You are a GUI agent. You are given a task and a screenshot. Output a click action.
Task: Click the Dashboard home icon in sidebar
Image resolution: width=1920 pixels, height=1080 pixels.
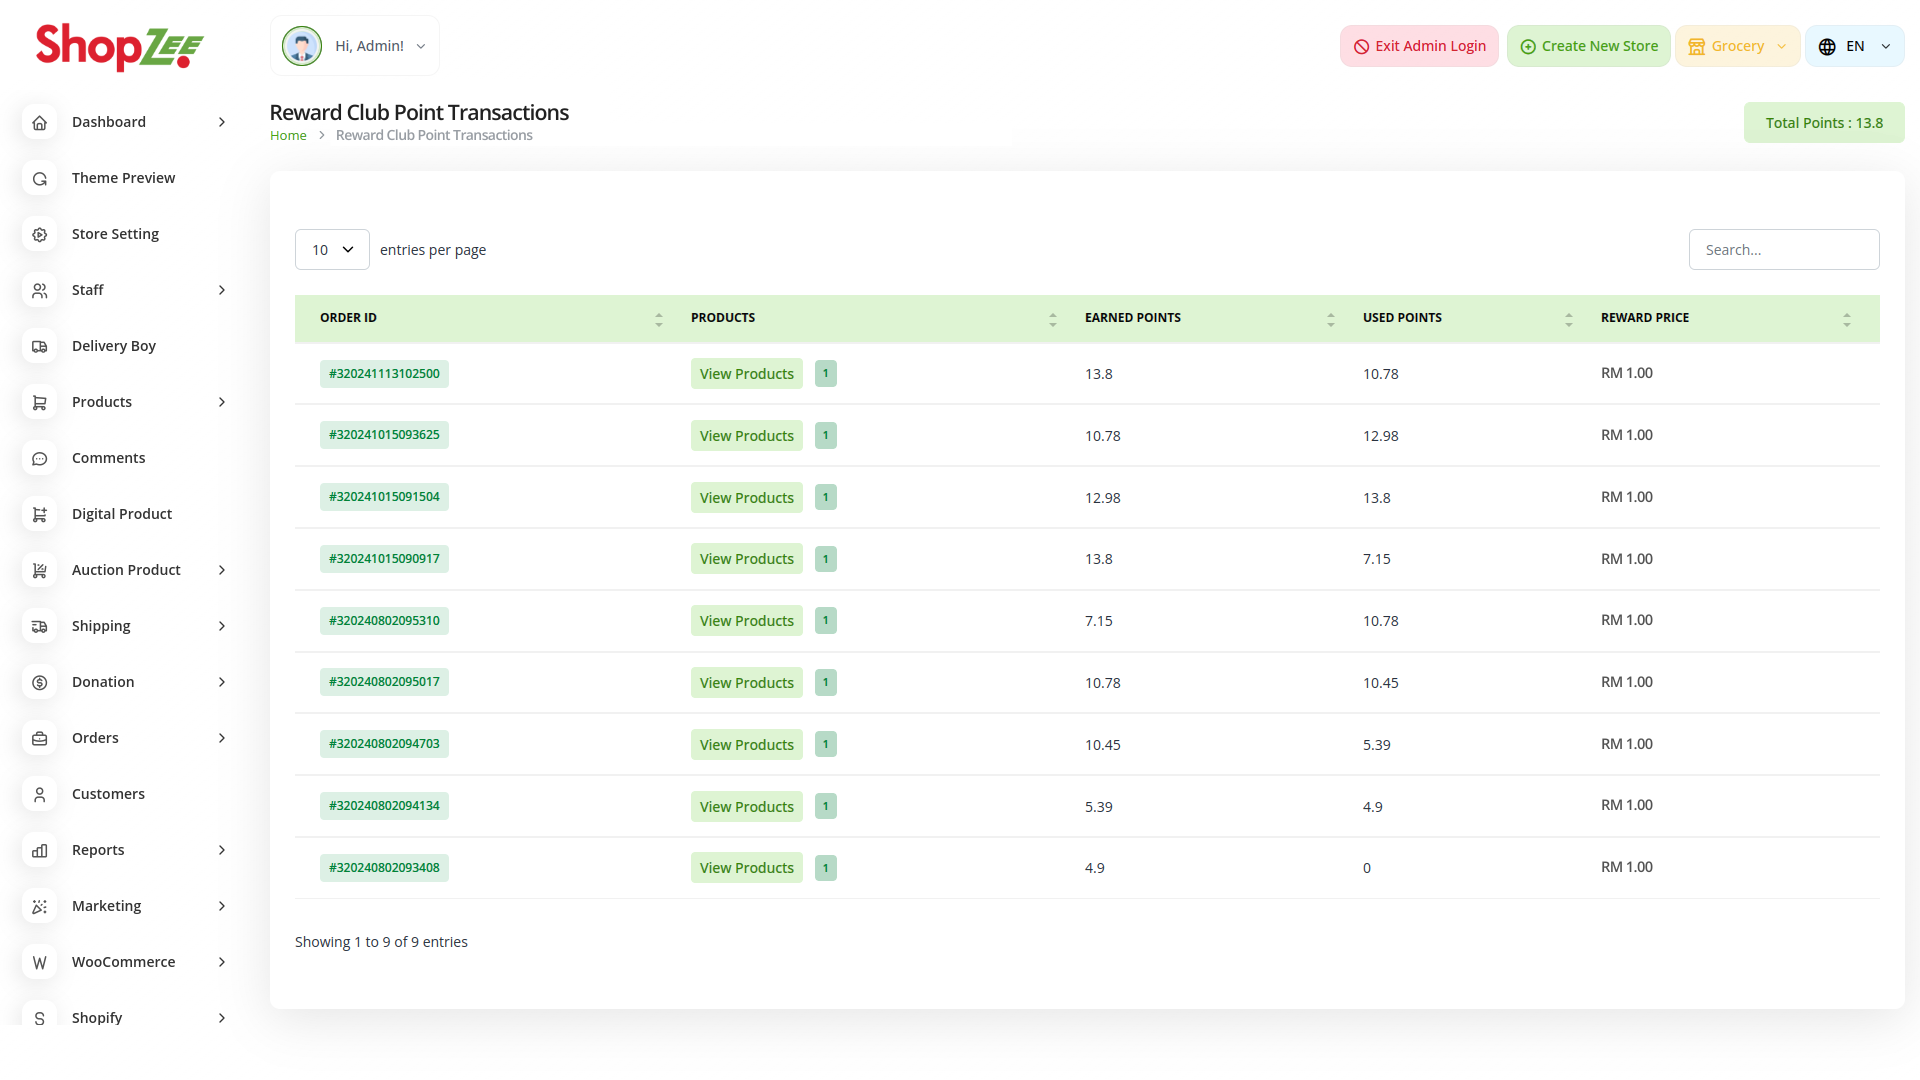pyautogui.click(x=40, y=122)
